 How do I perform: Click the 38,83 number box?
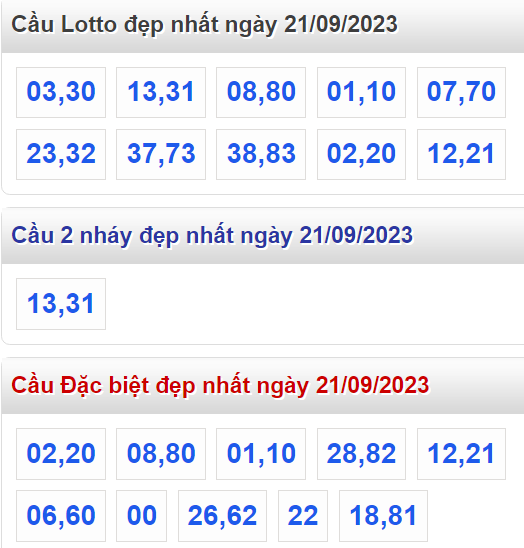(261, 154)
